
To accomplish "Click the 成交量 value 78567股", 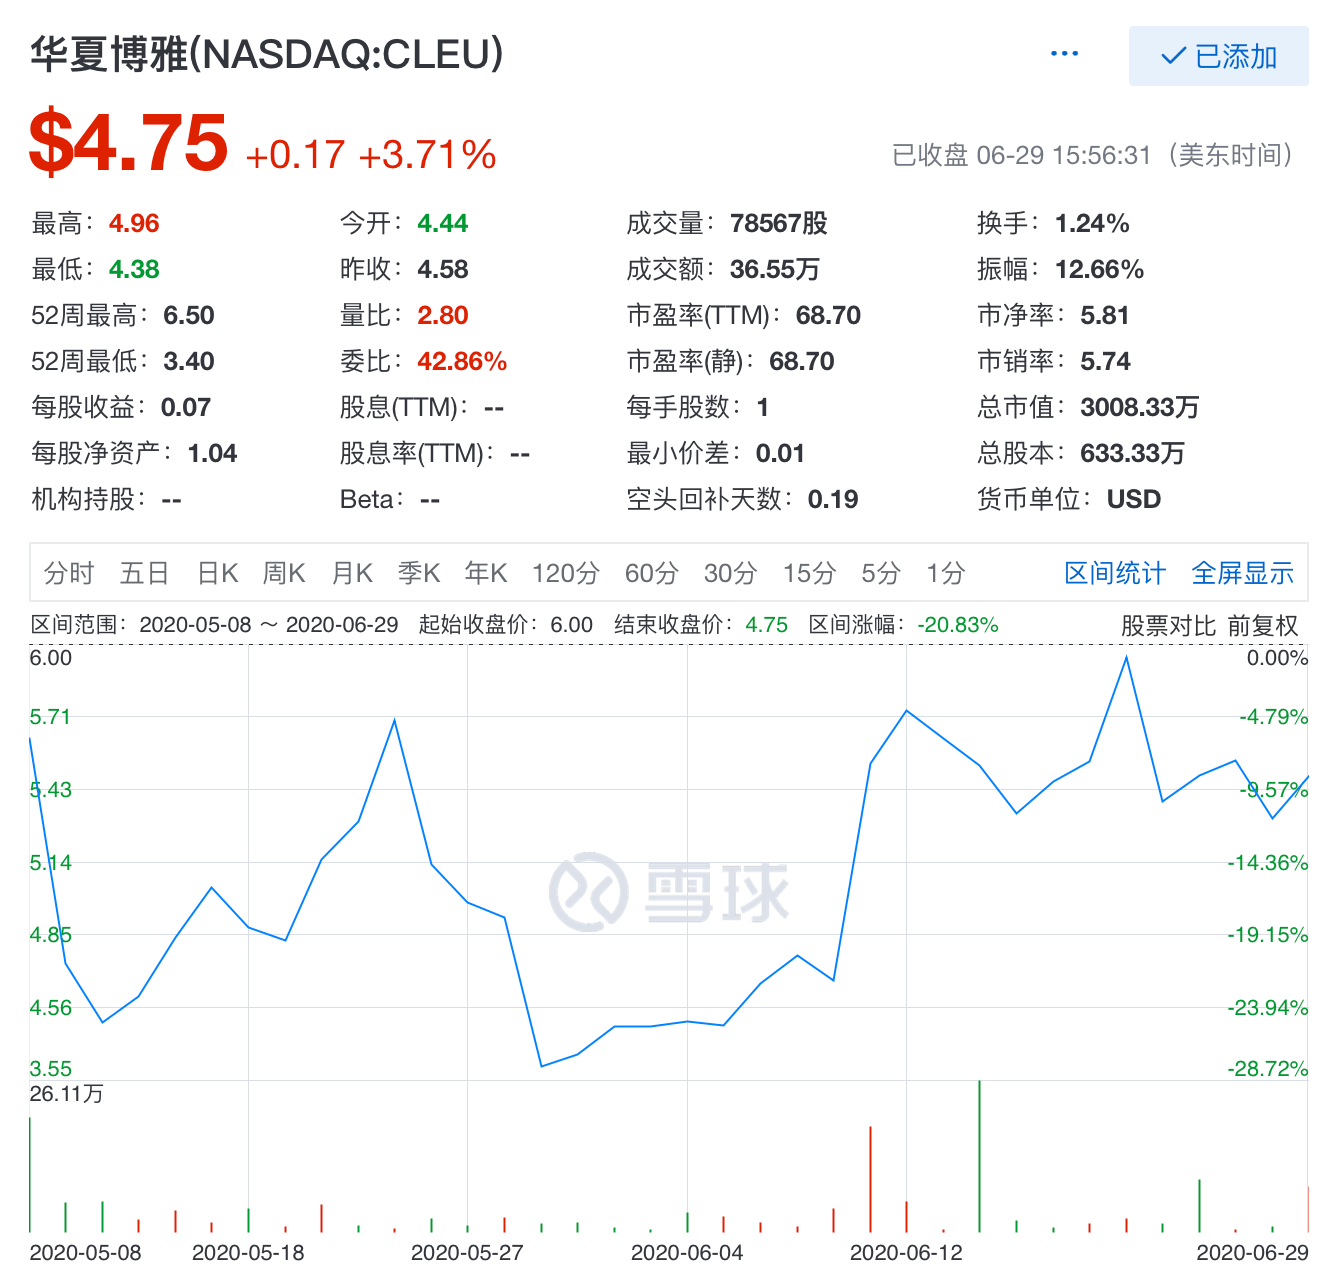I will pyautogui.click(x=779, y=223).
